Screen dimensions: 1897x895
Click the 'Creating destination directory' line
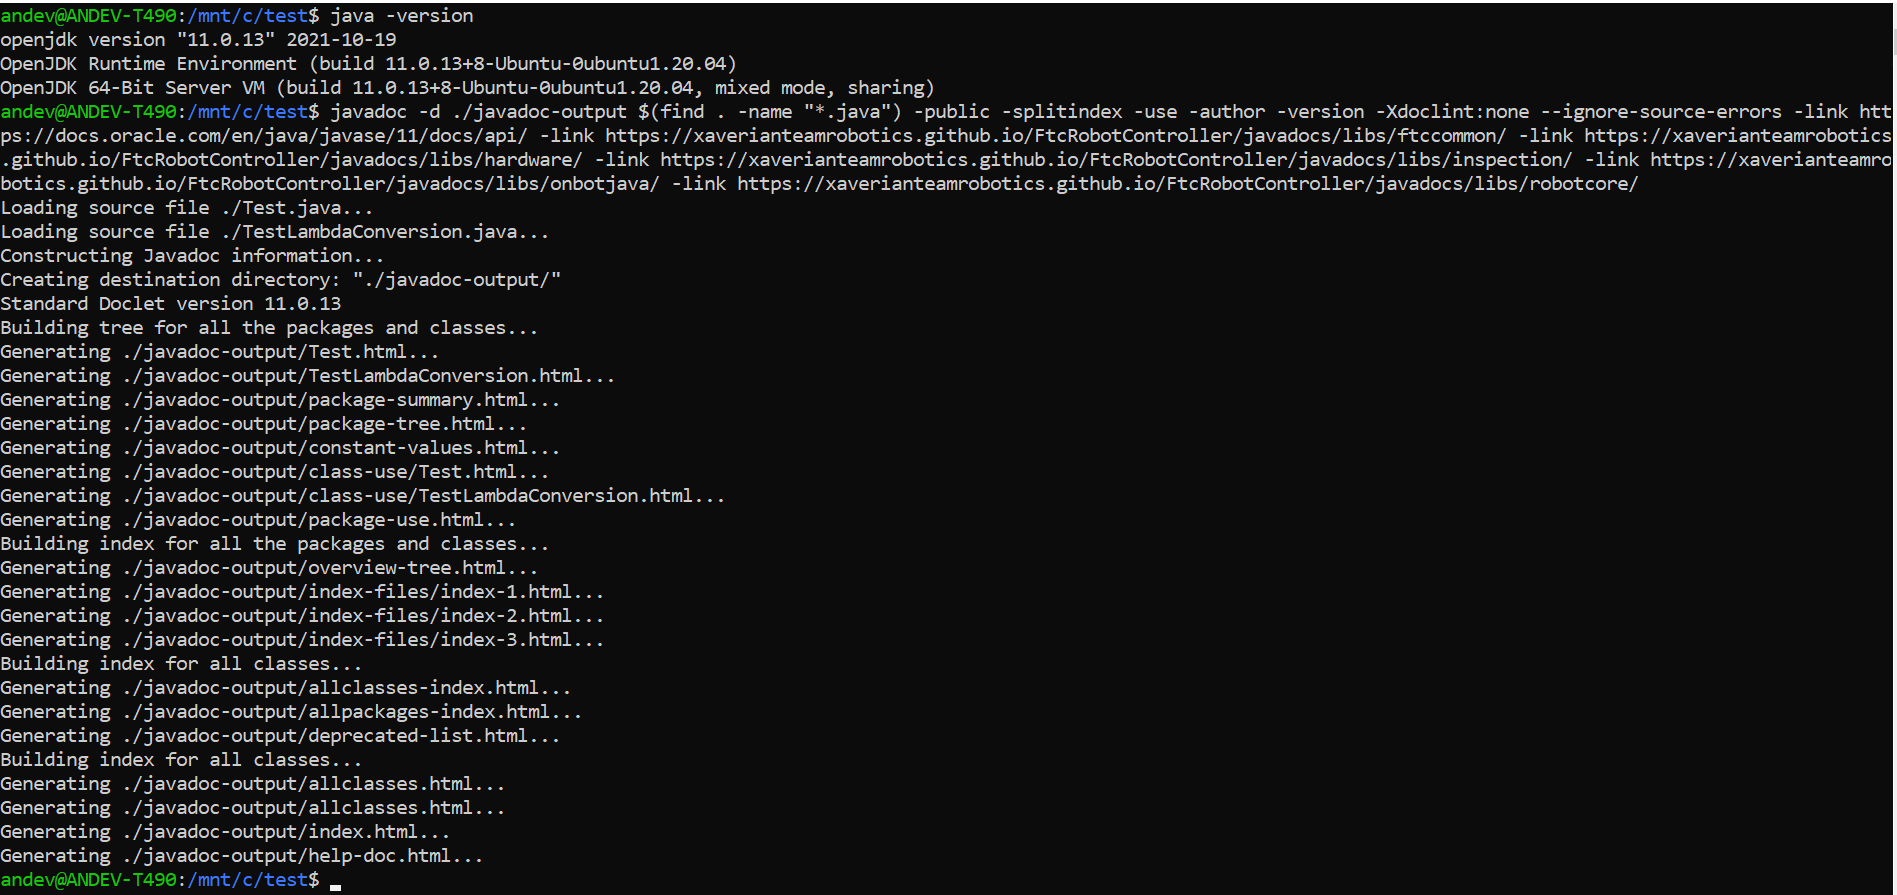tap(280, 280)
